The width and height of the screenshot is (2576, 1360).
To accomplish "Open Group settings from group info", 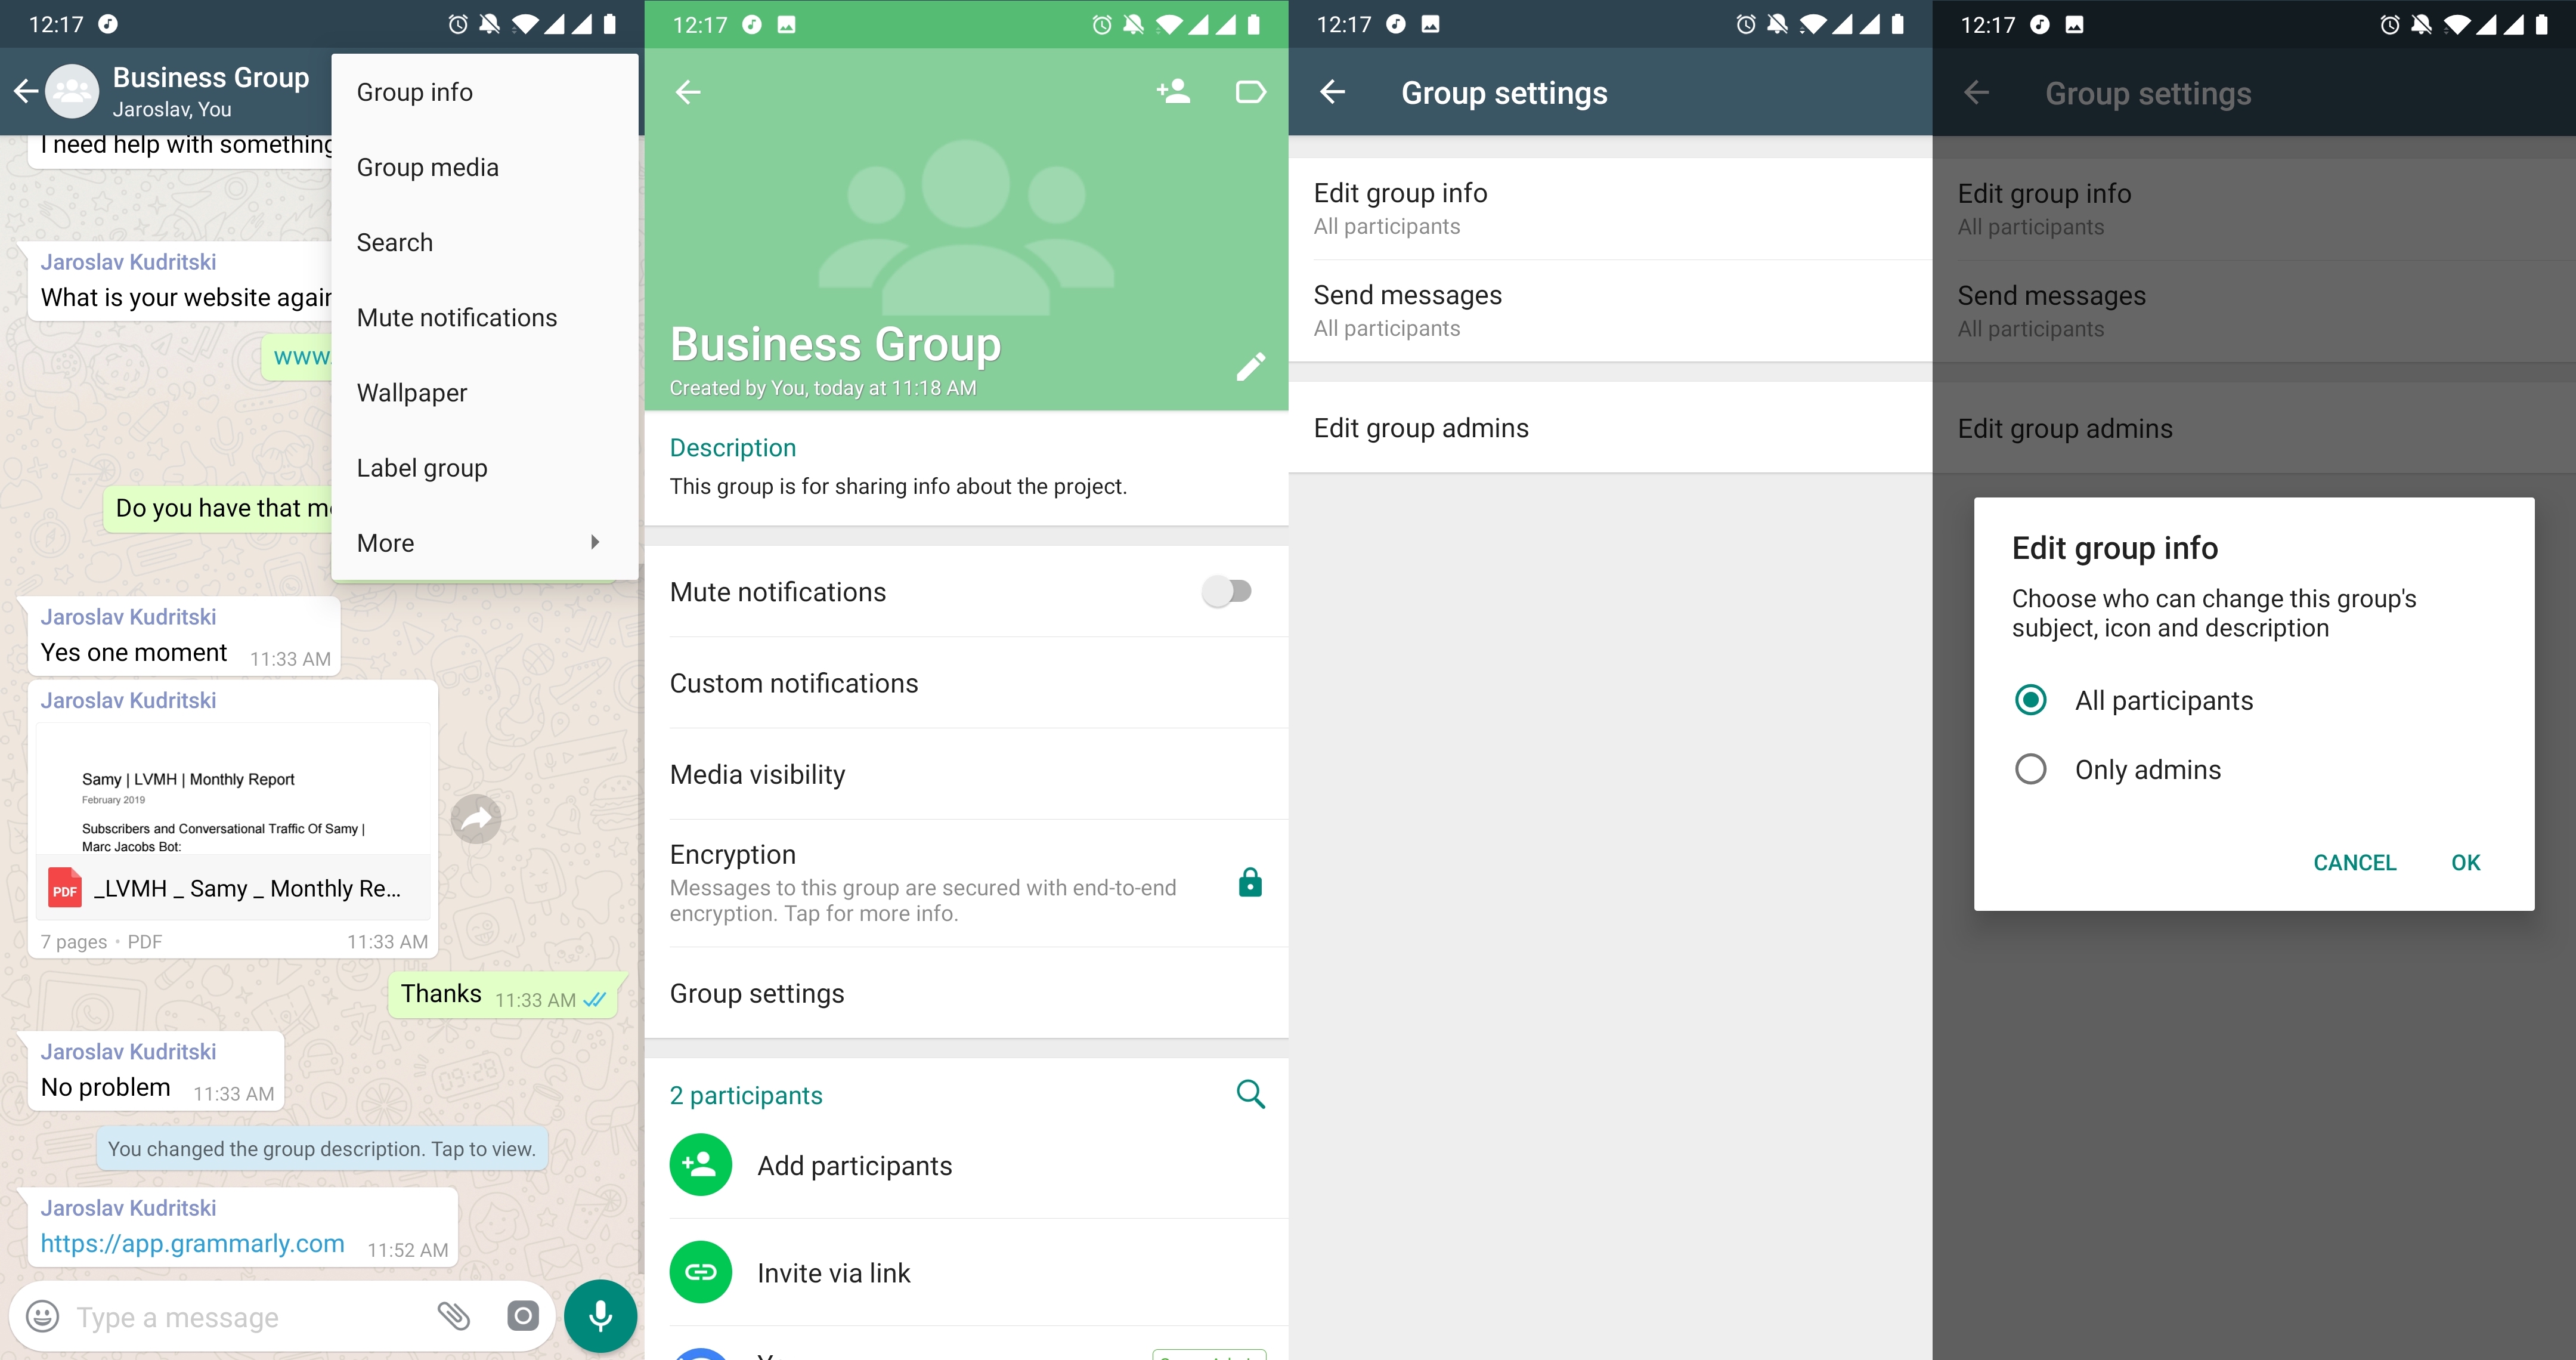I will coord(757,992).
